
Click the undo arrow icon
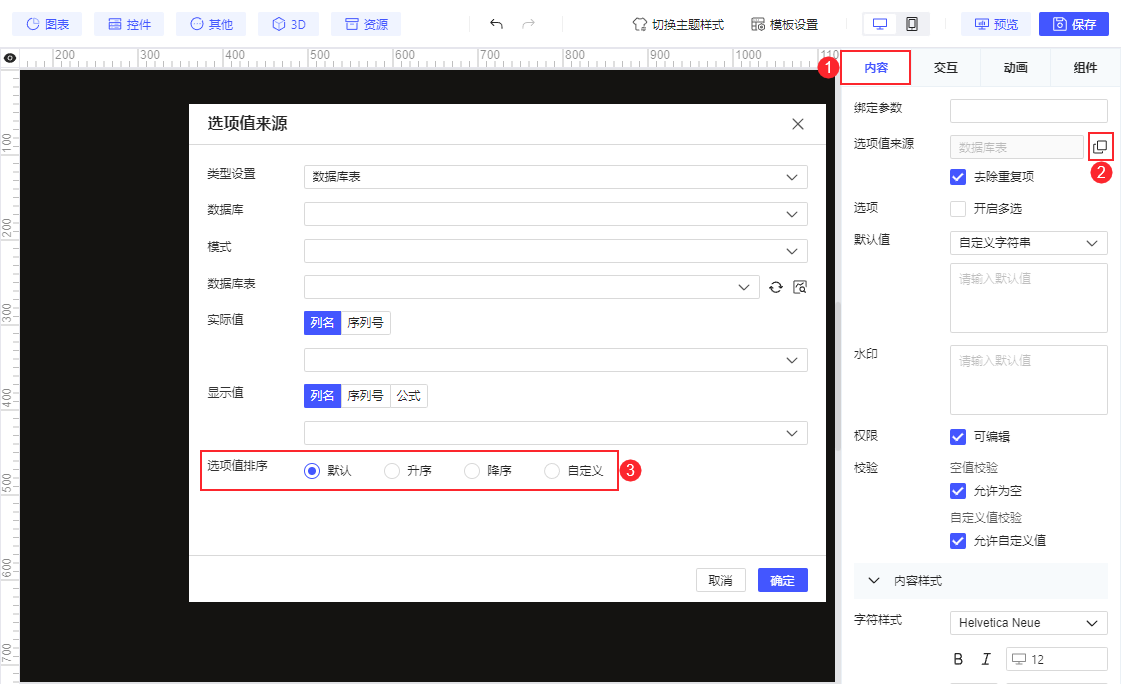[495, 22]
